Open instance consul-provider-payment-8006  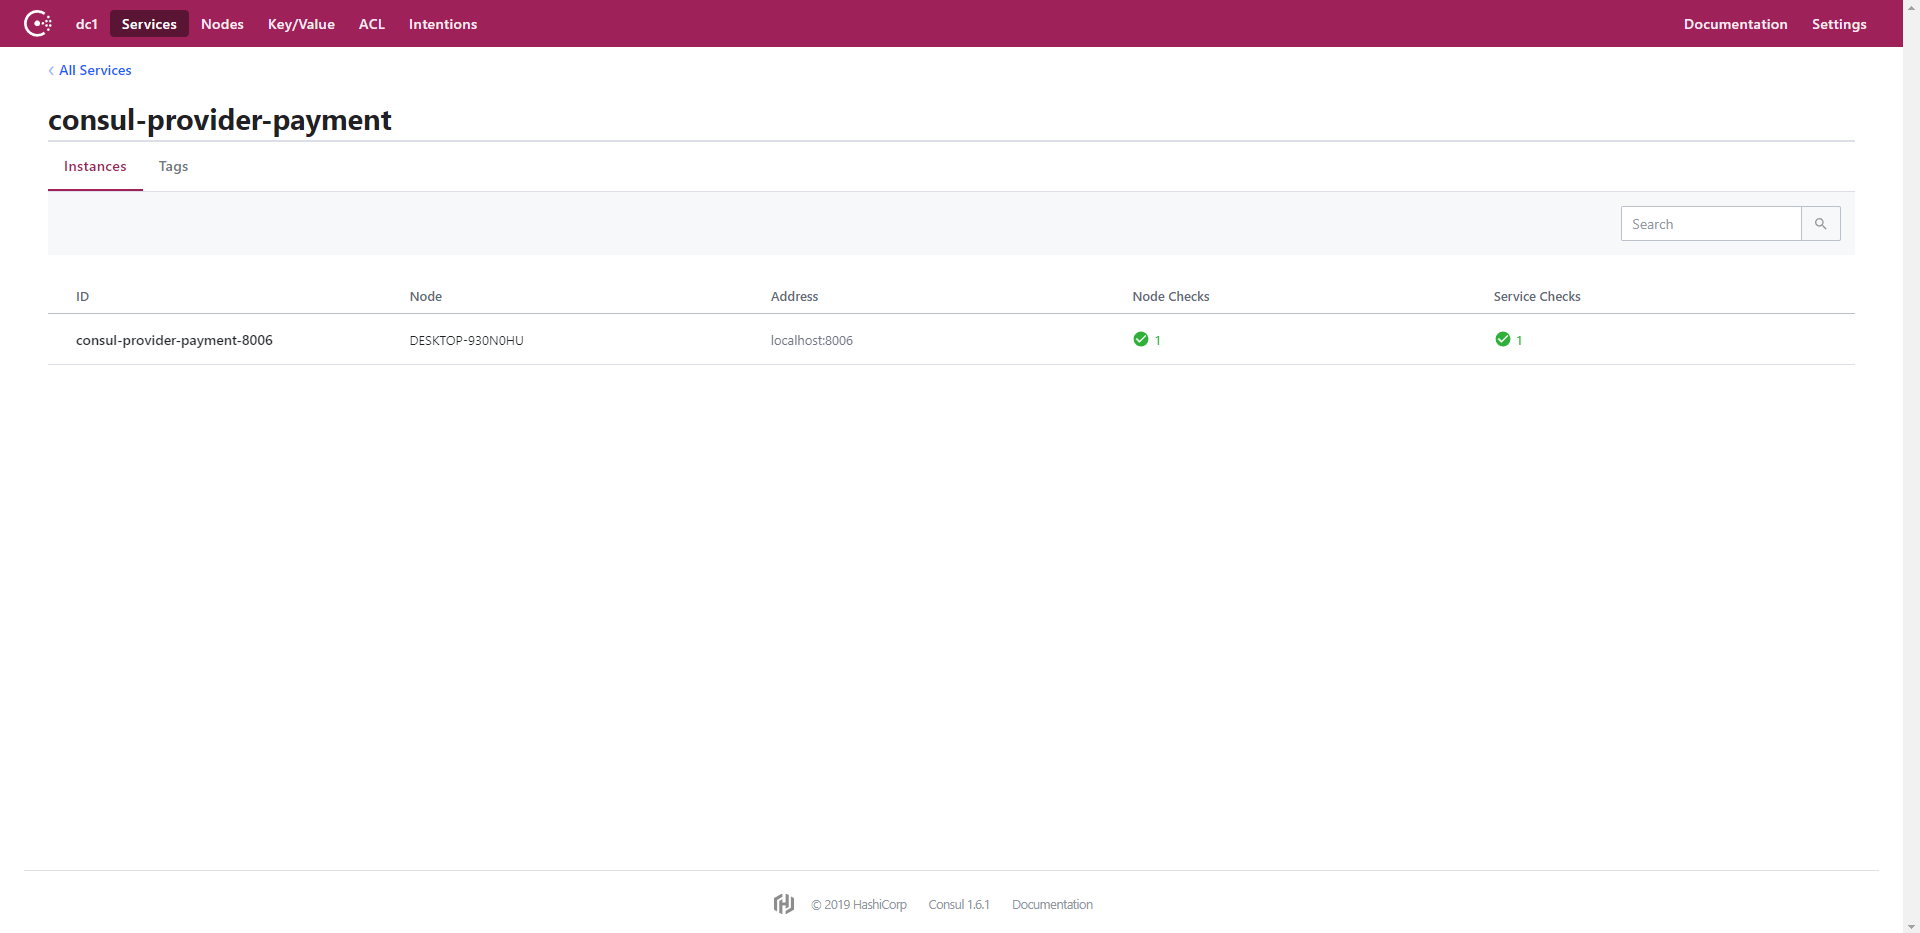(174, 340)
